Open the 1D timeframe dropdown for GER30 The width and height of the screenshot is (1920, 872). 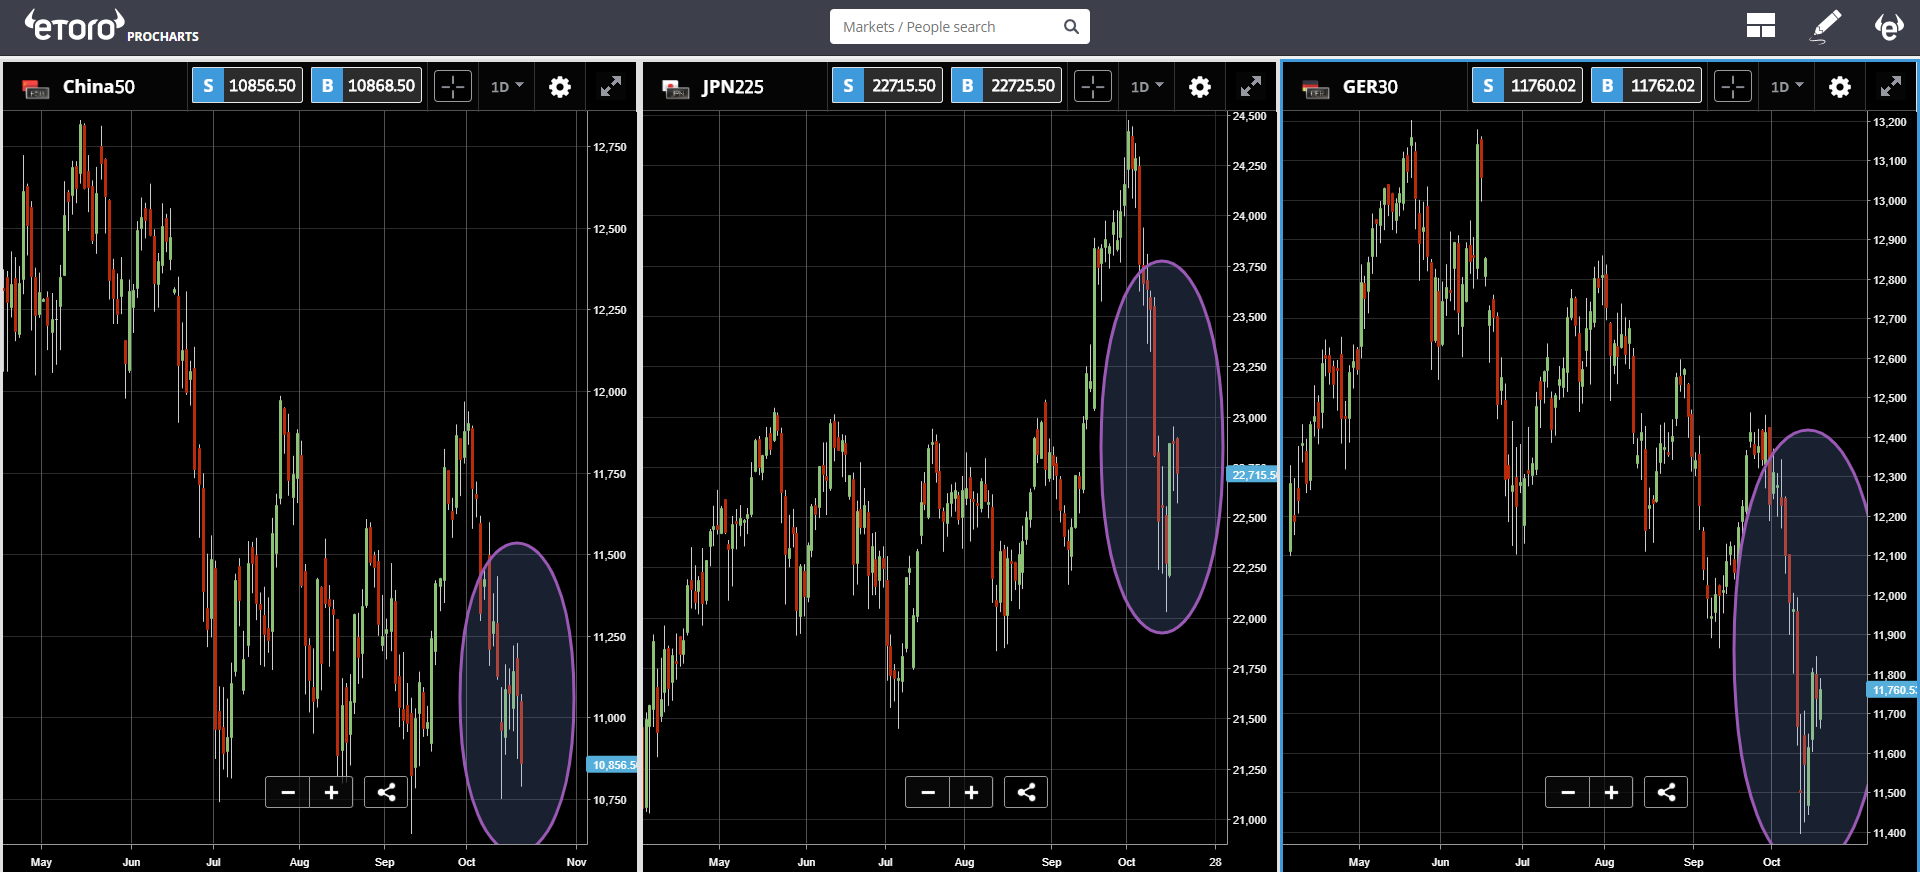(1787, 87)
